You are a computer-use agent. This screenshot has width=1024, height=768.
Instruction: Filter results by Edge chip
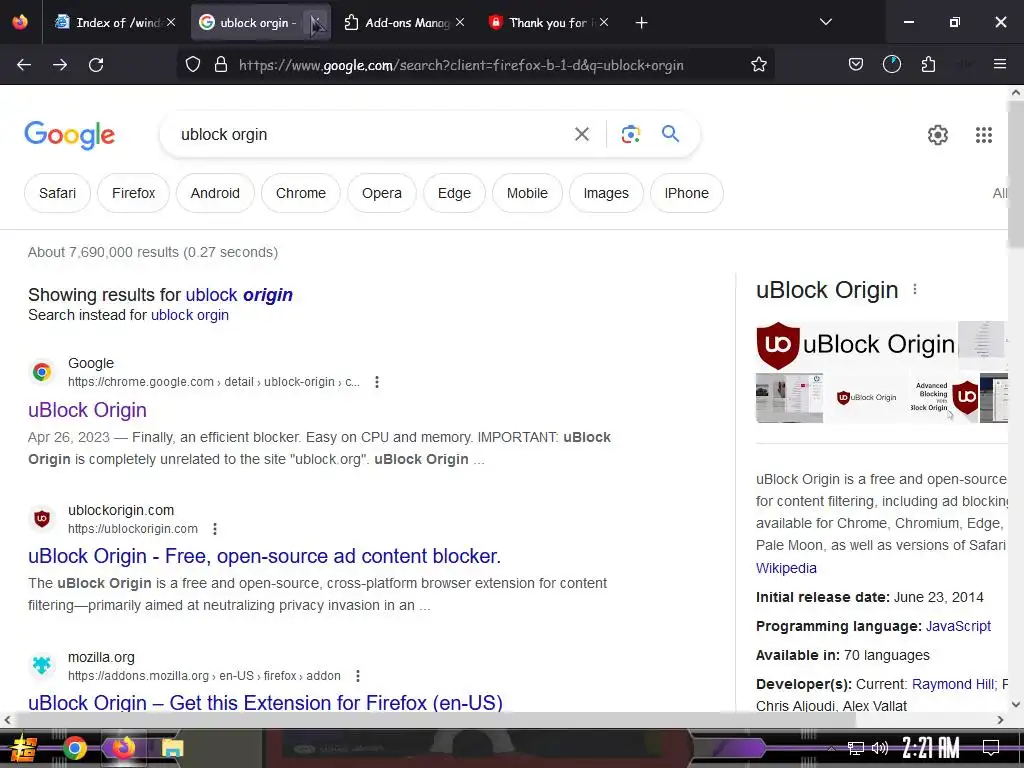pyautogui.click(x=454, y=193)
